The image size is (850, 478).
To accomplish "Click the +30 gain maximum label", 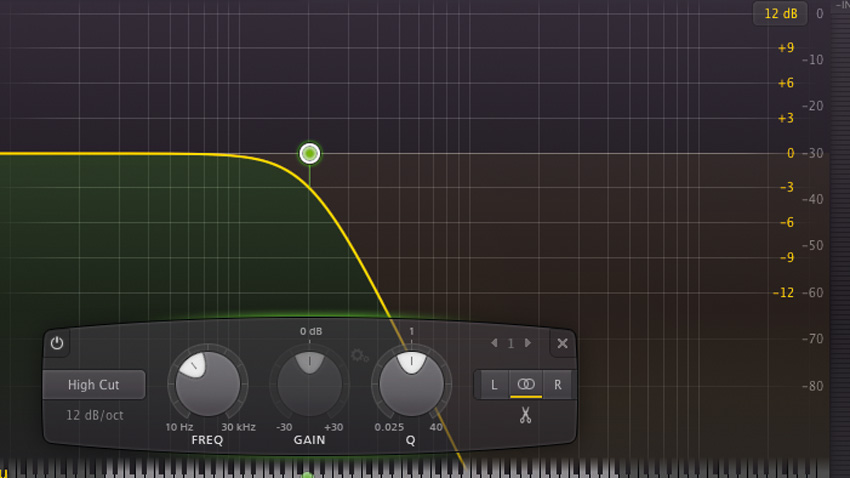I will (x=333, y=427).
